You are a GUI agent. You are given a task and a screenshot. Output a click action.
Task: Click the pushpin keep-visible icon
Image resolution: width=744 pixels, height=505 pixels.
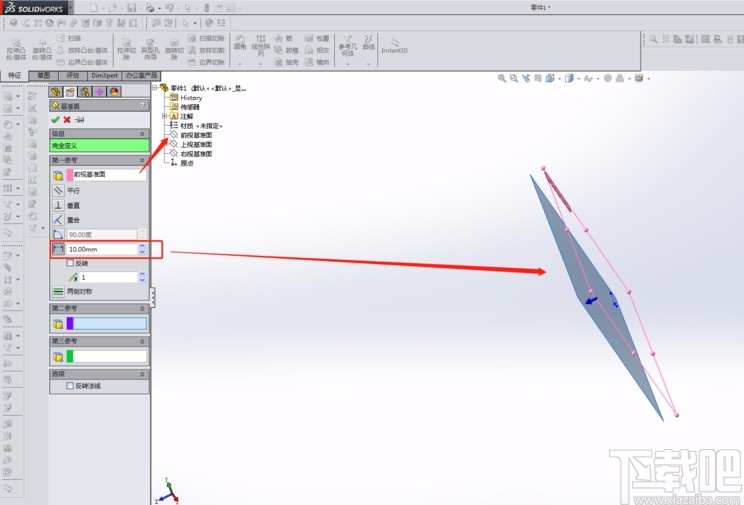coord(80,120)
